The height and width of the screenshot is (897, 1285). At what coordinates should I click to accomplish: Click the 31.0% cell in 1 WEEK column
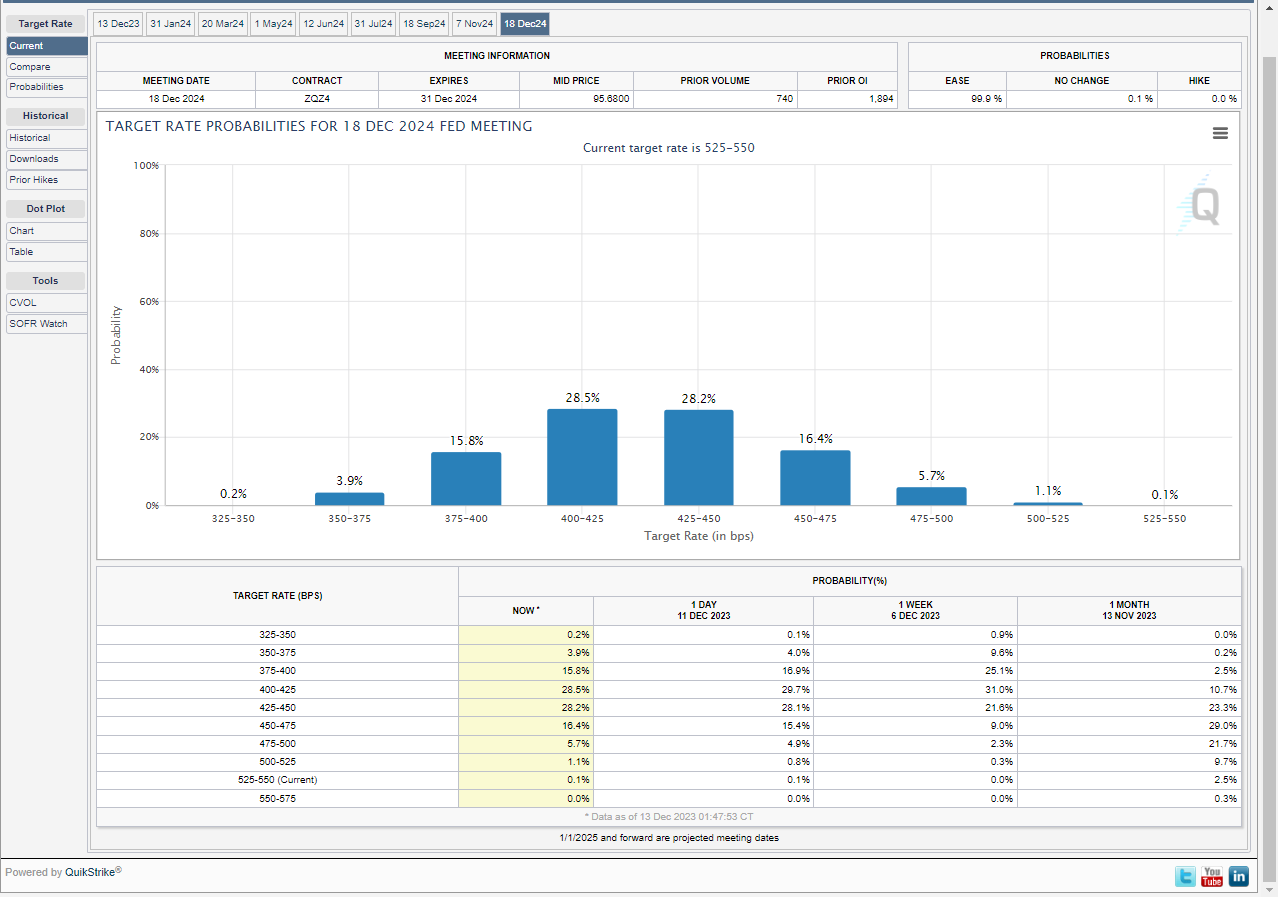pos(915,689)
